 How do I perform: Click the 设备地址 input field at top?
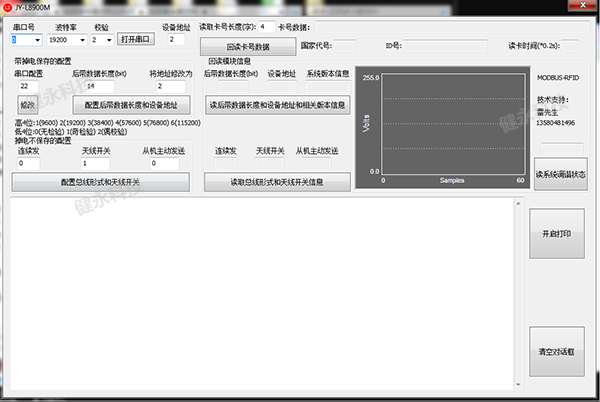click(176, 40)
